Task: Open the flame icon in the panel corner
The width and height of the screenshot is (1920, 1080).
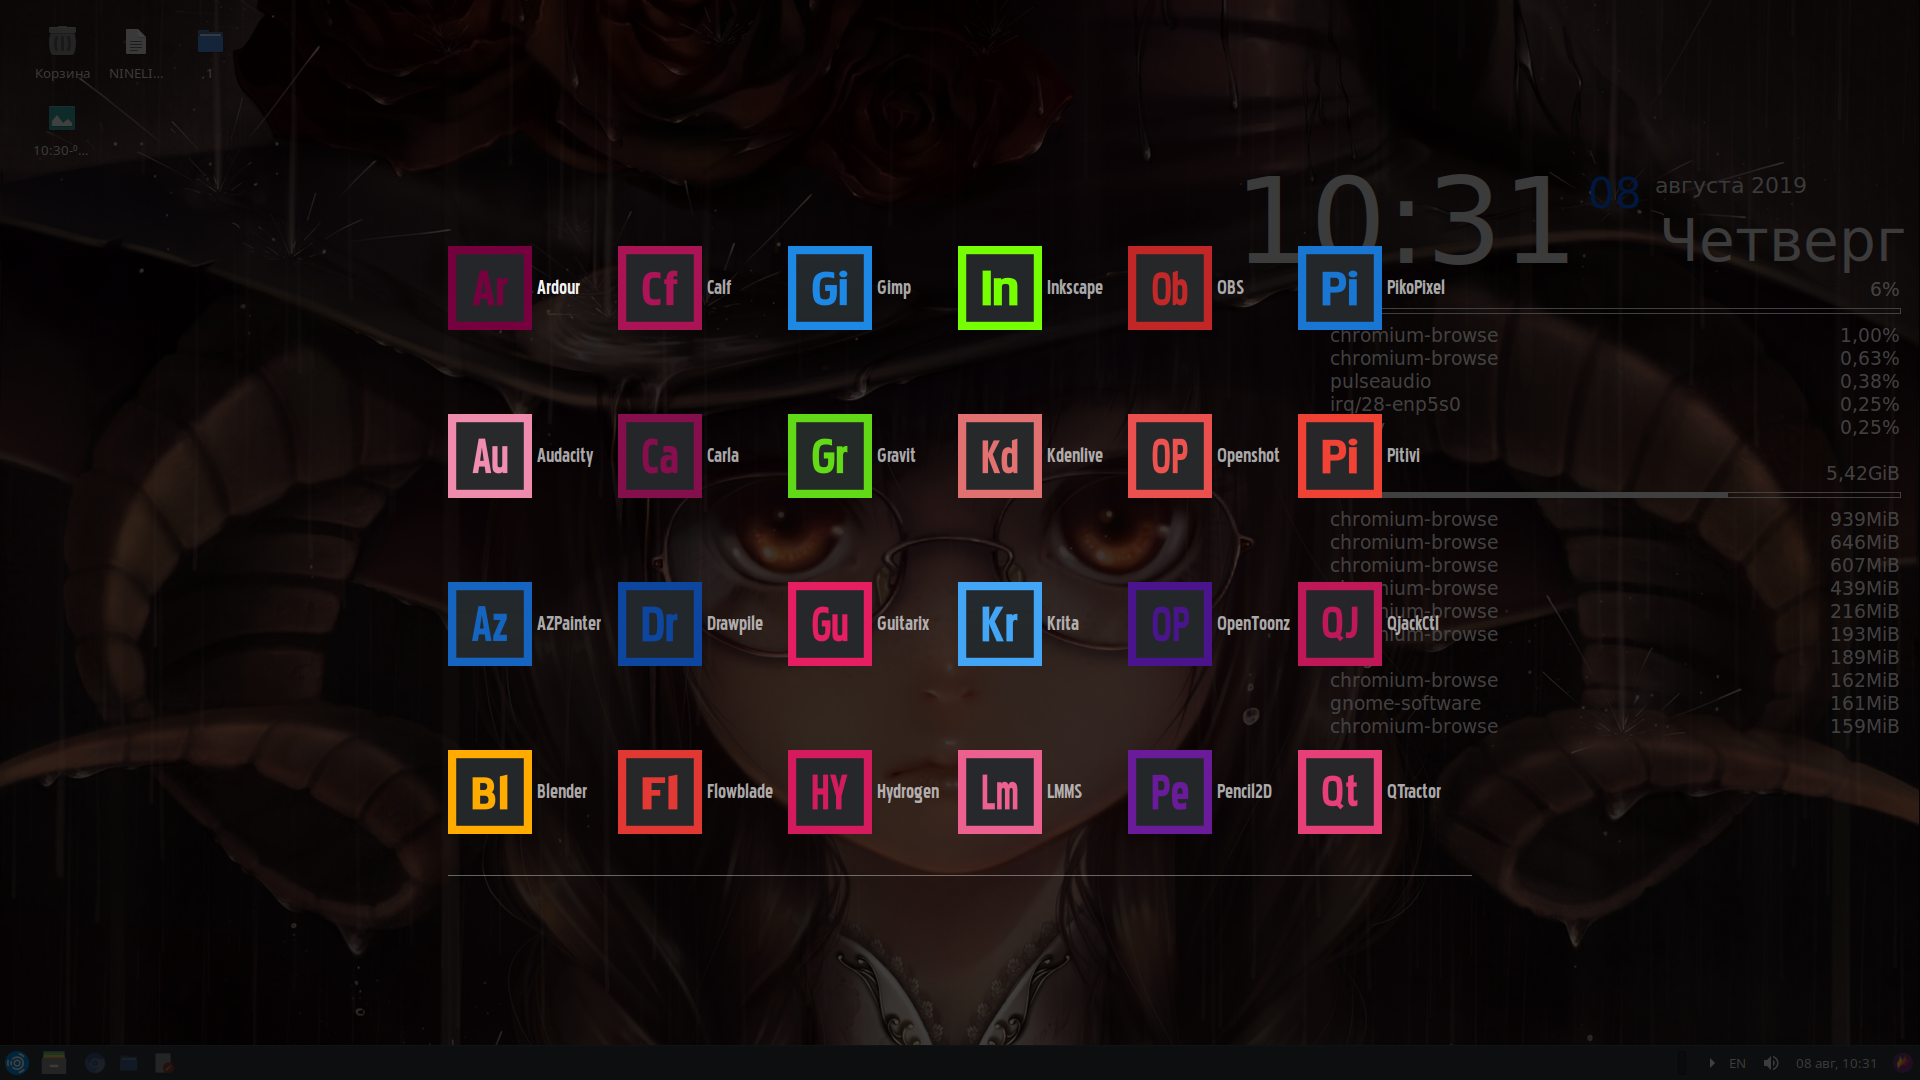Action: coord(1903,1062)
